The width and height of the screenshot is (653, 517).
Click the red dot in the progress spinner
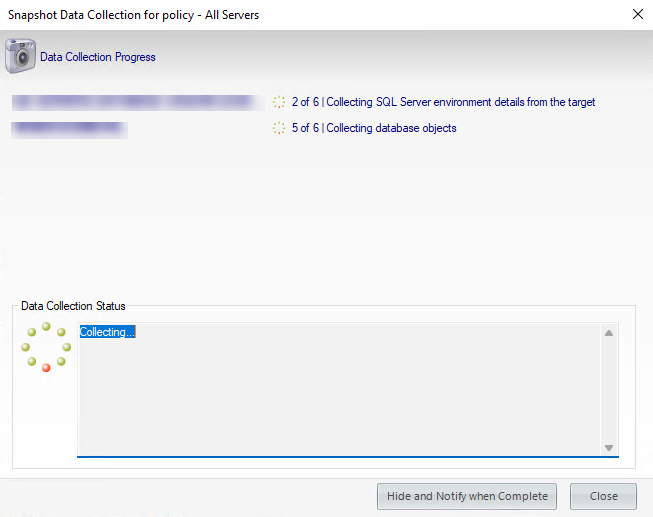tap(46, 368)
